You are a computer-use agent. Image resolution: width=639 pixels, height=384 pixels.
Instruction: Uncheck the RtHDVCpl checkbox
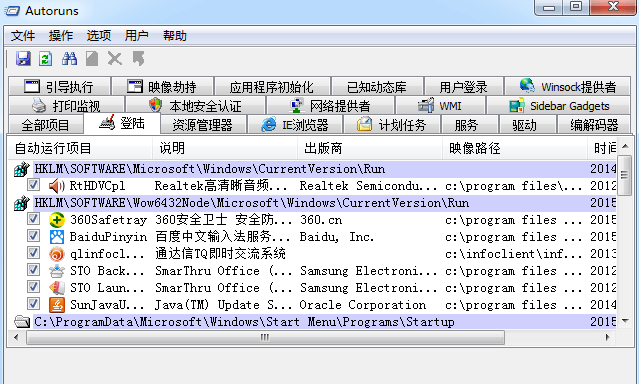click(33, 185)
